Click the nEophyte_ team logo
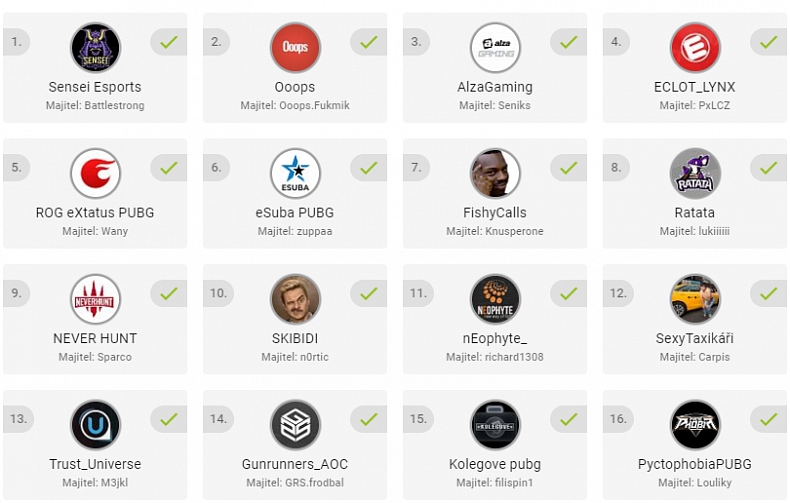This screenshot has height=503, width=790. (495, 300)
